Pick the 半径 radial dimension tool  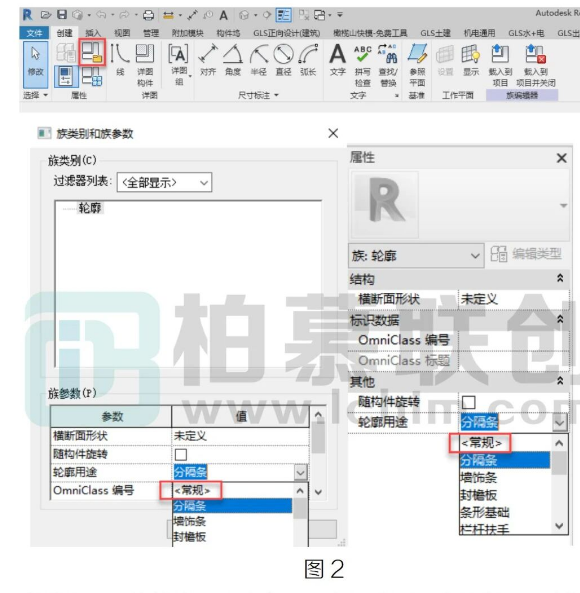pos(259,60)
